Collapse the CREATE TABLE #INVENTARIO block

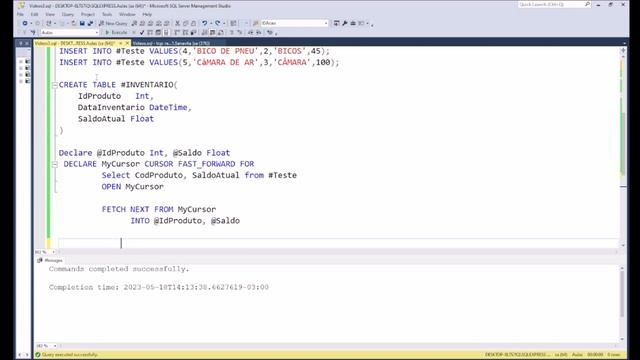click(x=55, y=85)
